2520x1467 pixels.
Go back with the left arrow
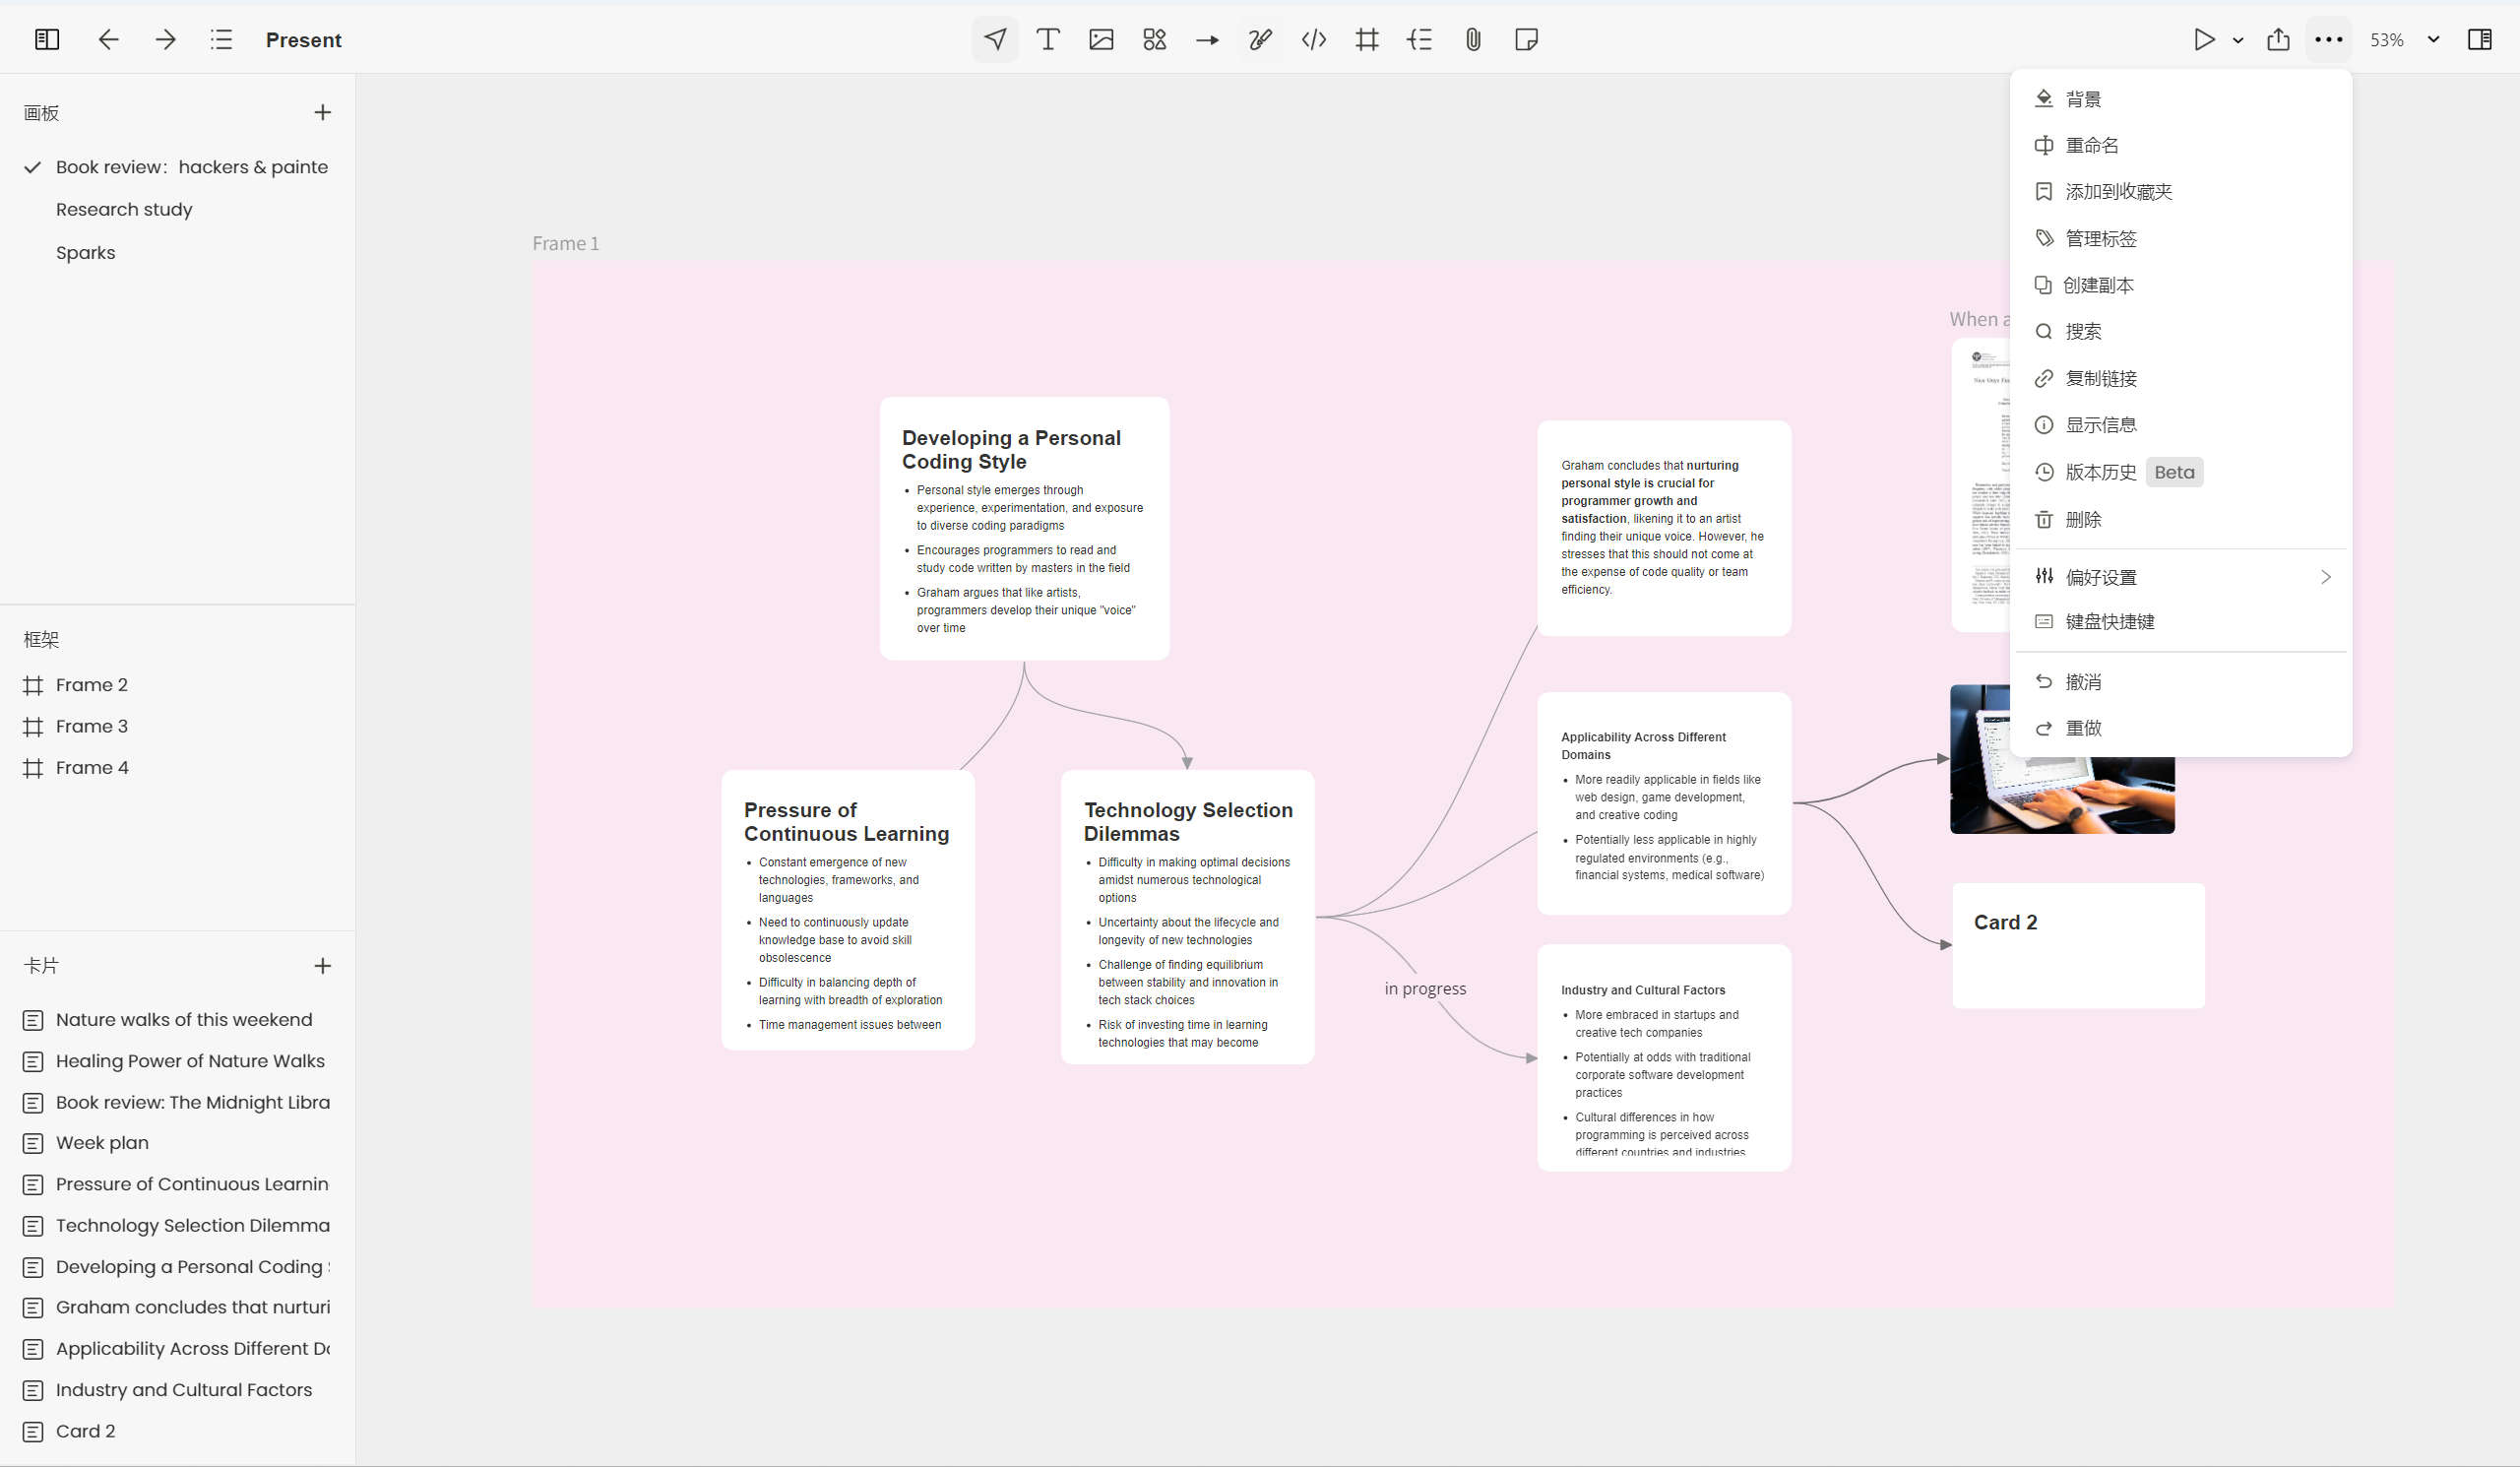click(x=108, y=39)
